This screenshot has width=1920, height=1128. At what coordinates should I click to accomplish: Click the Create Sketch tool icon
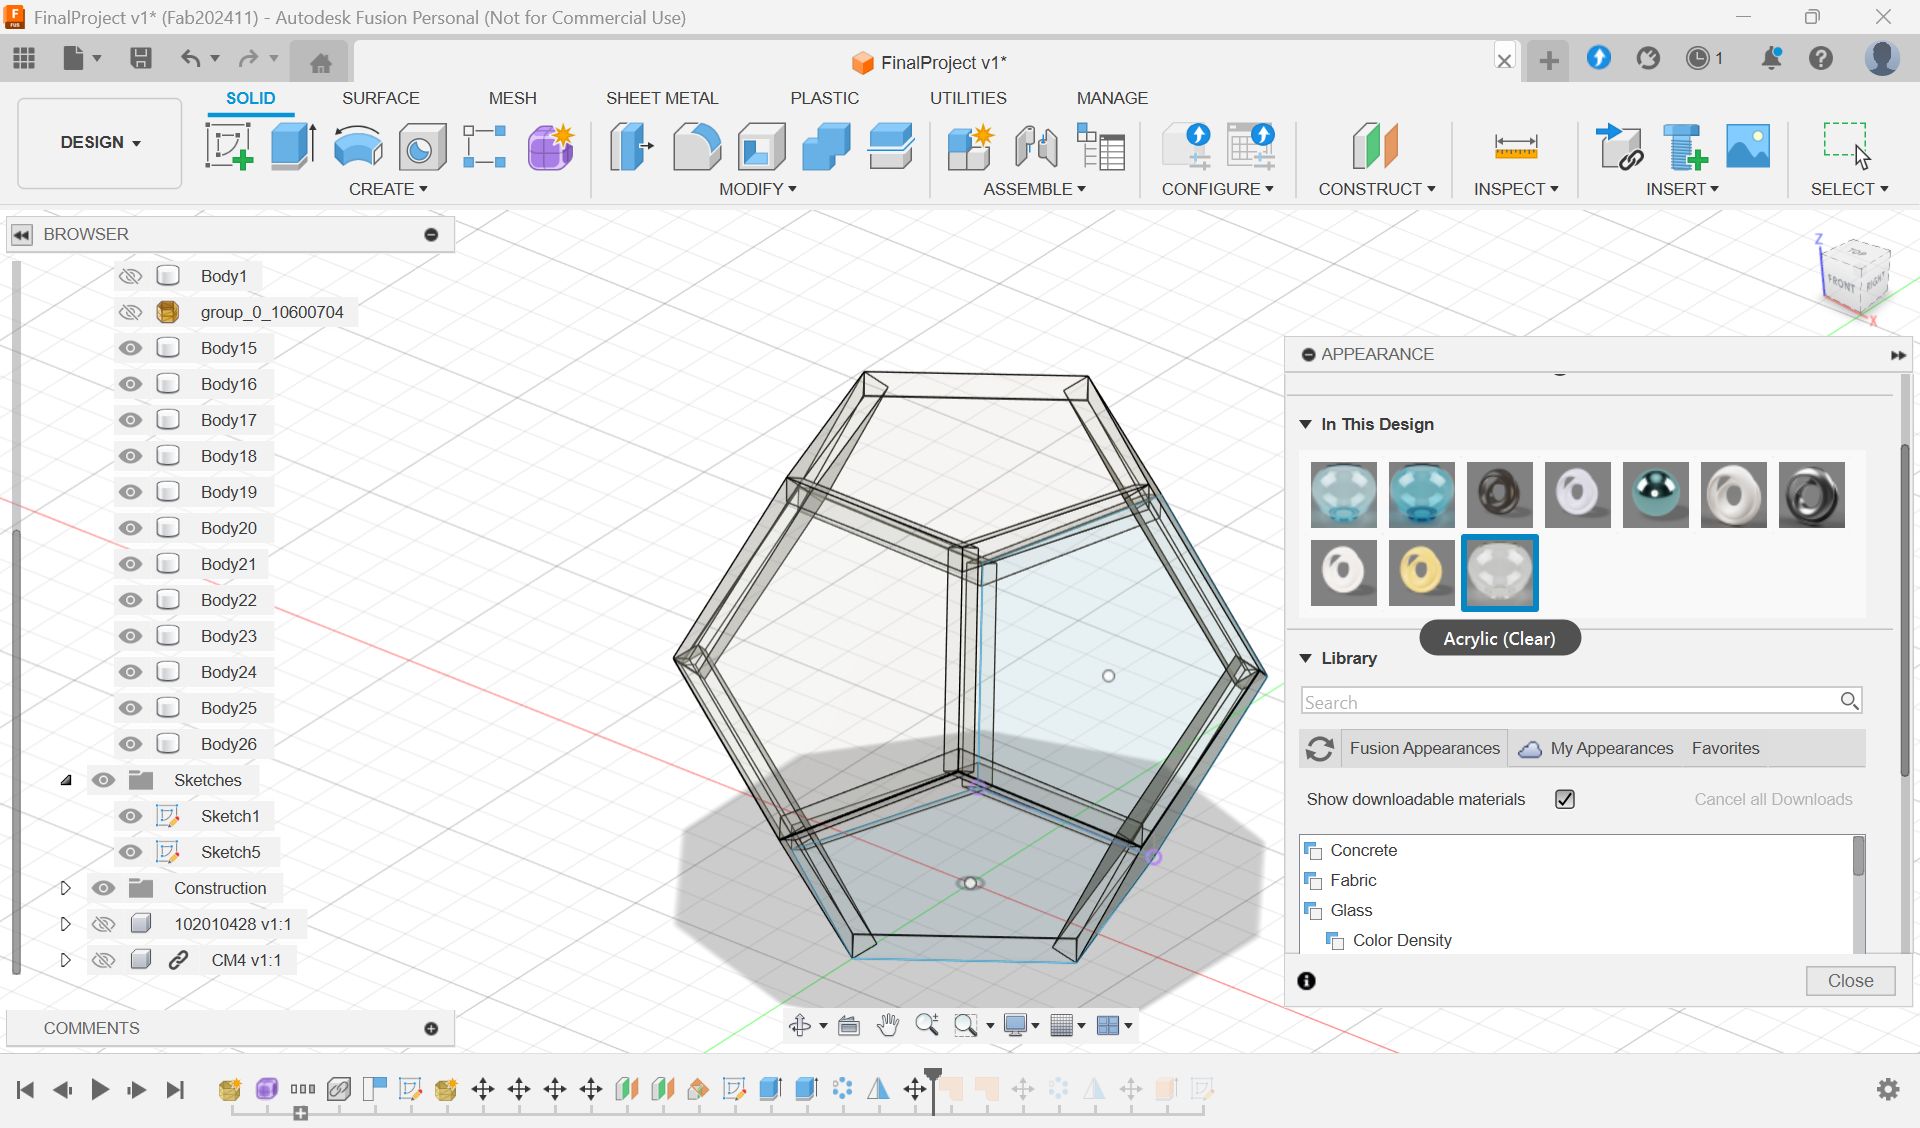(229, 146)
